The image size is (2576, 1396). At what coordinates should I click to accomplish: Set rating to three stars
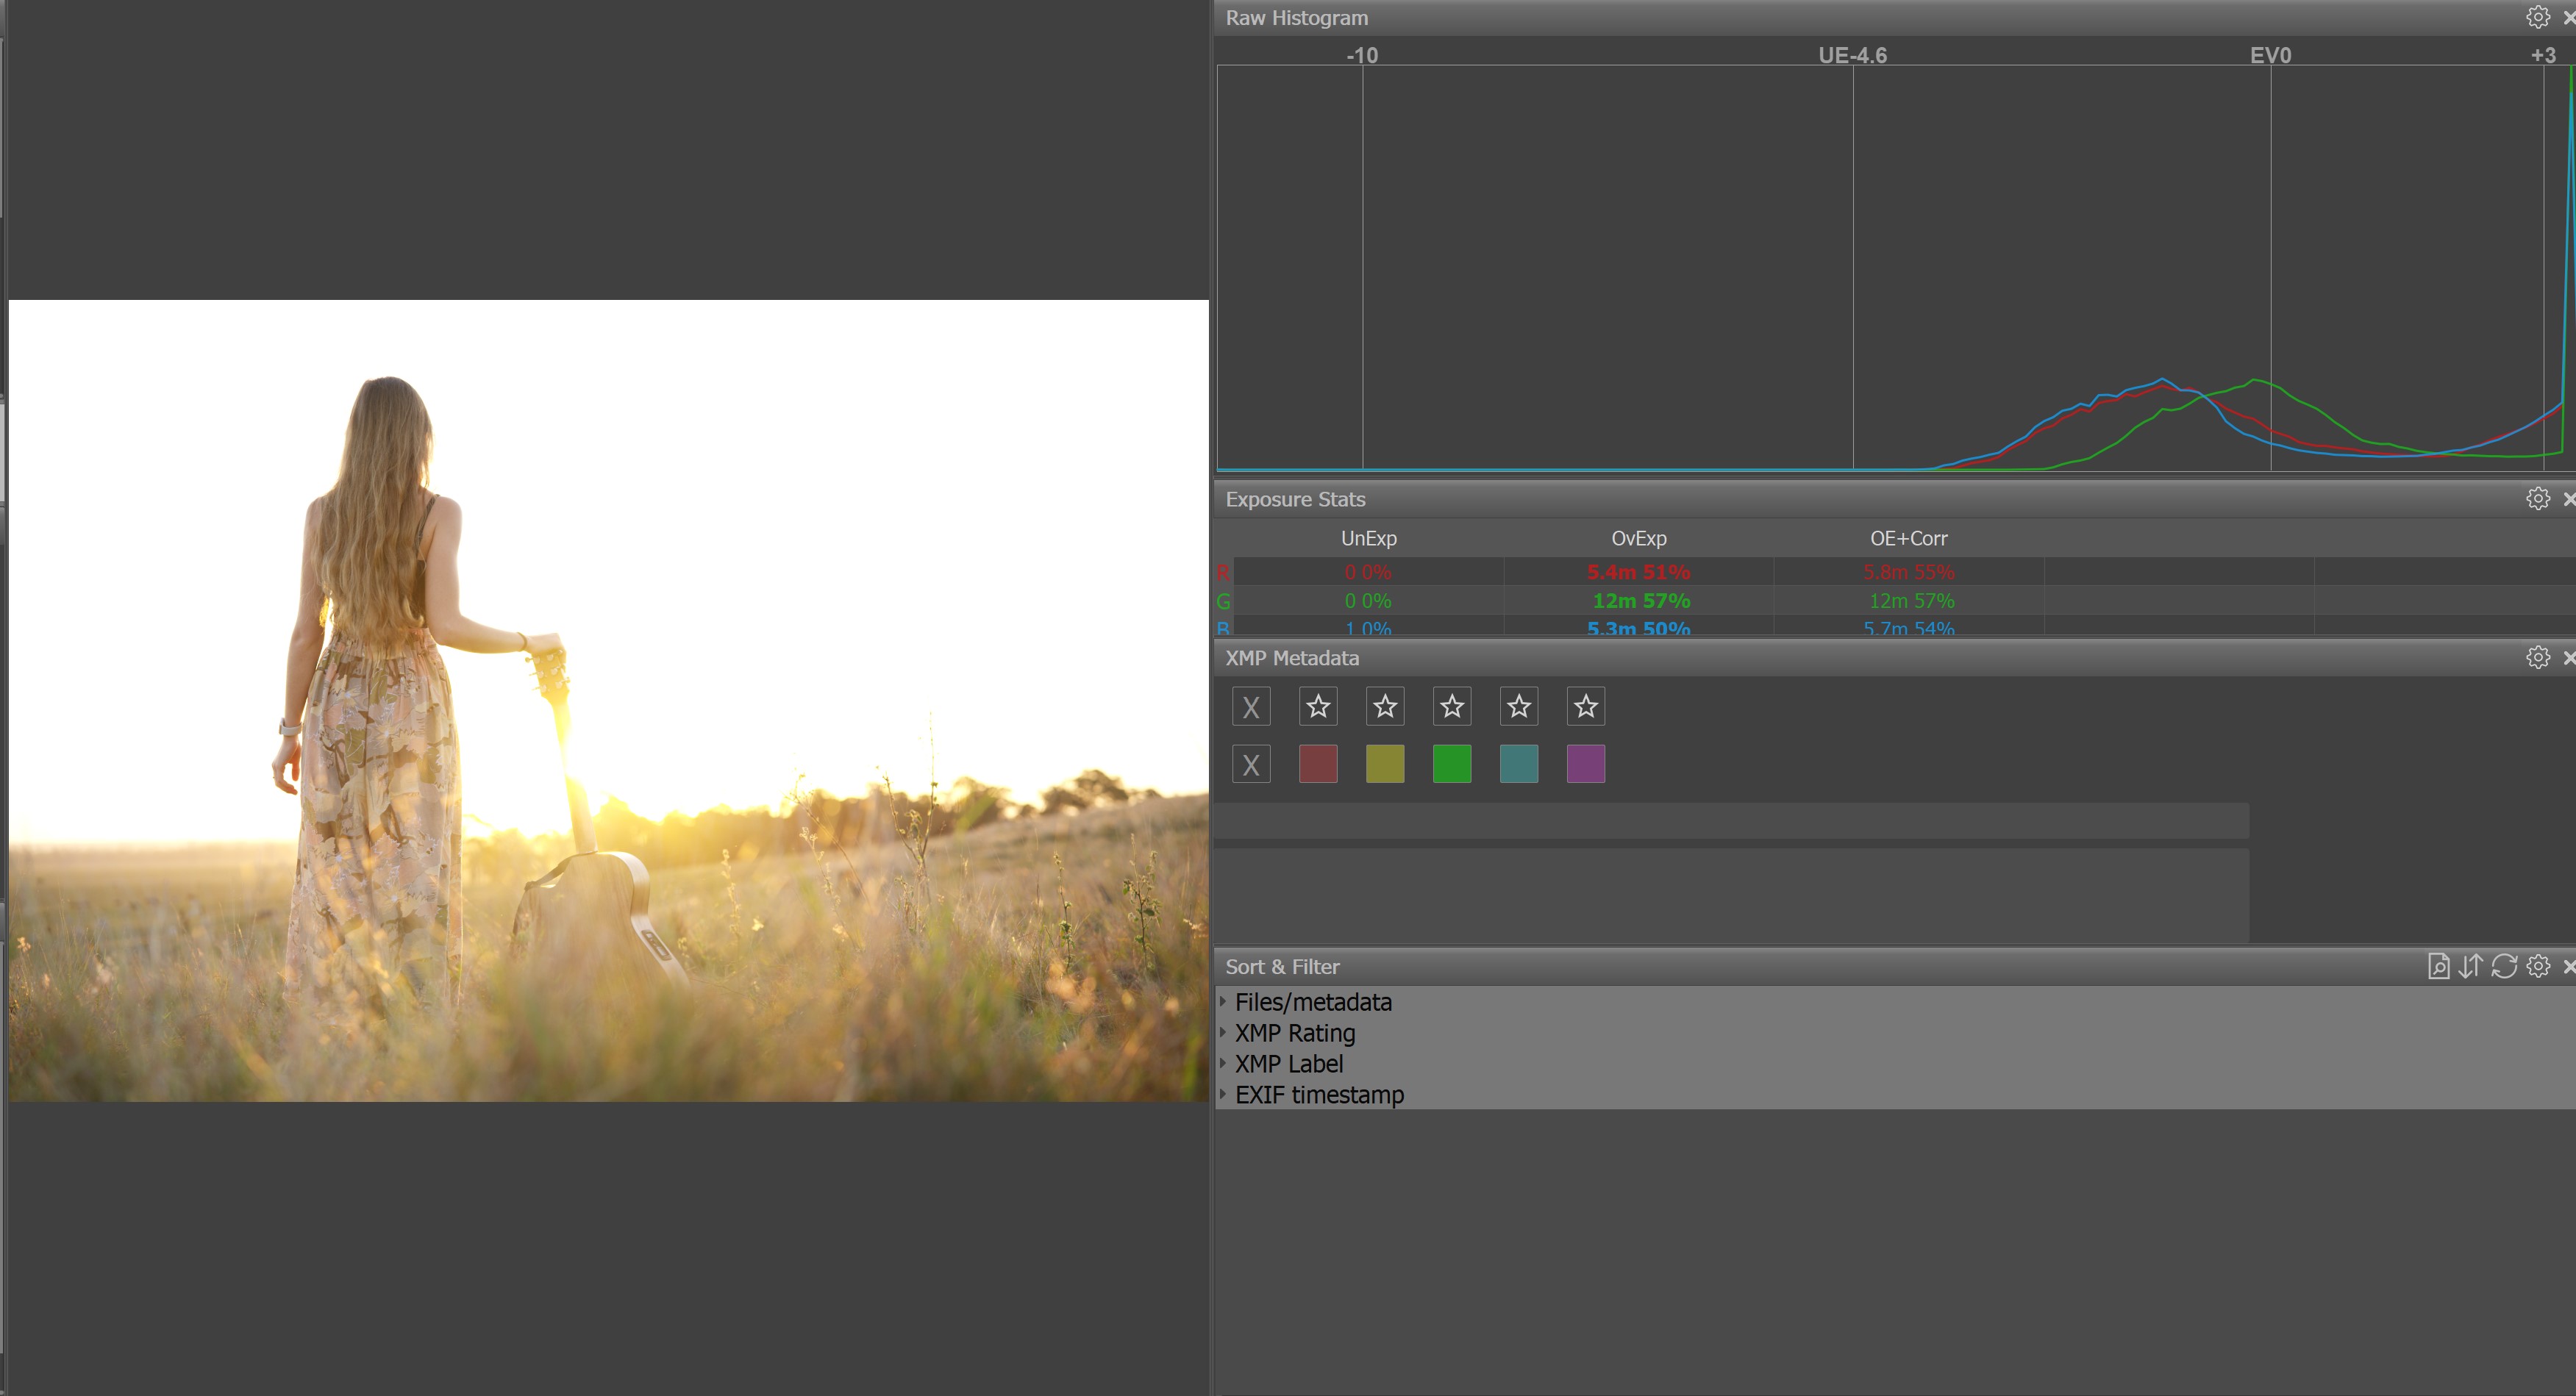tap(1452, 707)
